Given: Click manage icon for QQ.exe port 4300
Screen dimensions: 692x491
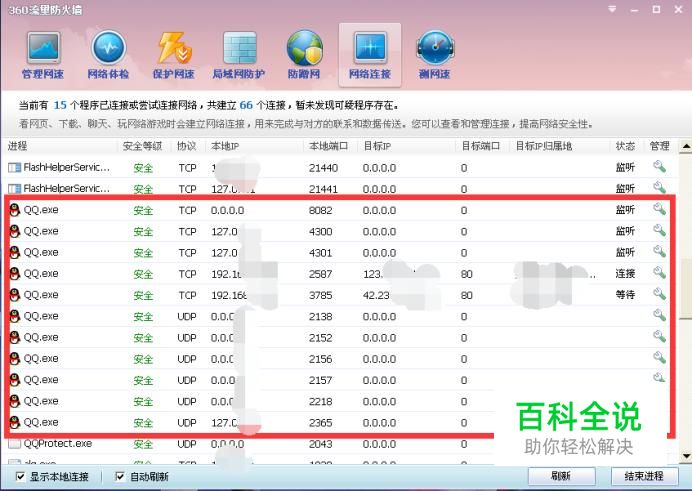Looking at the screenshot, I should (x=659, y=230).
